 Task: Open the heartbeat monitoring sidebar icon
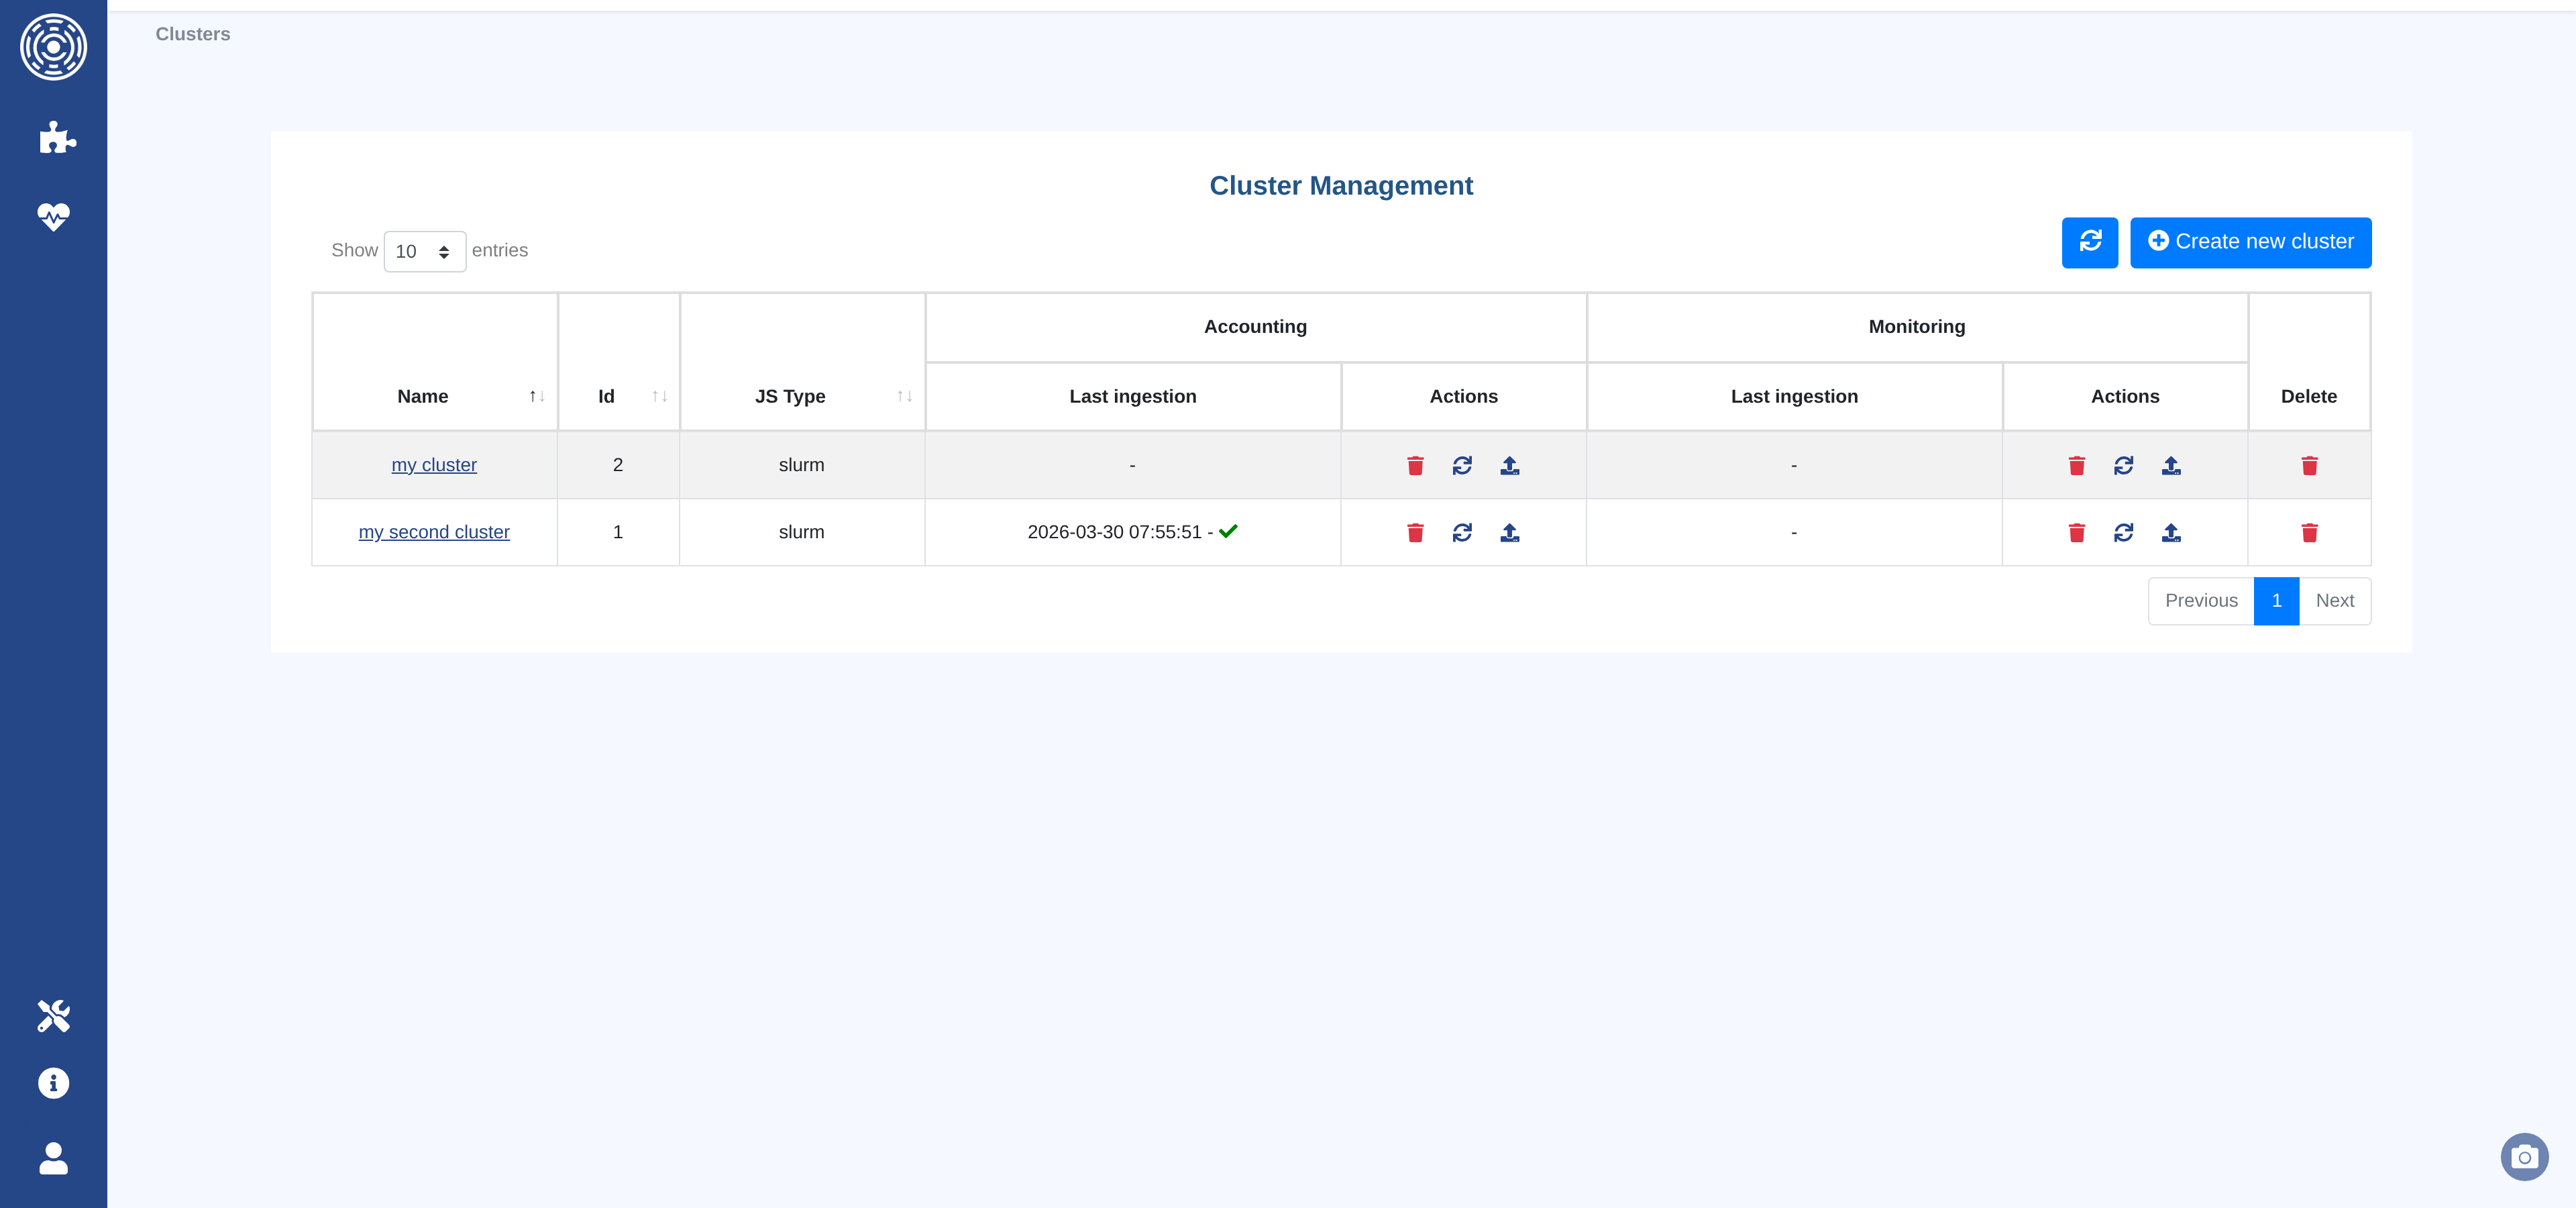click(54, 216)
